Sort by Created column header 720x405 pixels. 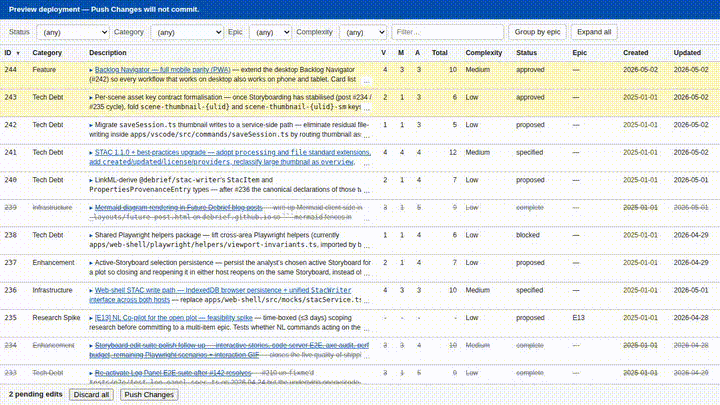636,53
